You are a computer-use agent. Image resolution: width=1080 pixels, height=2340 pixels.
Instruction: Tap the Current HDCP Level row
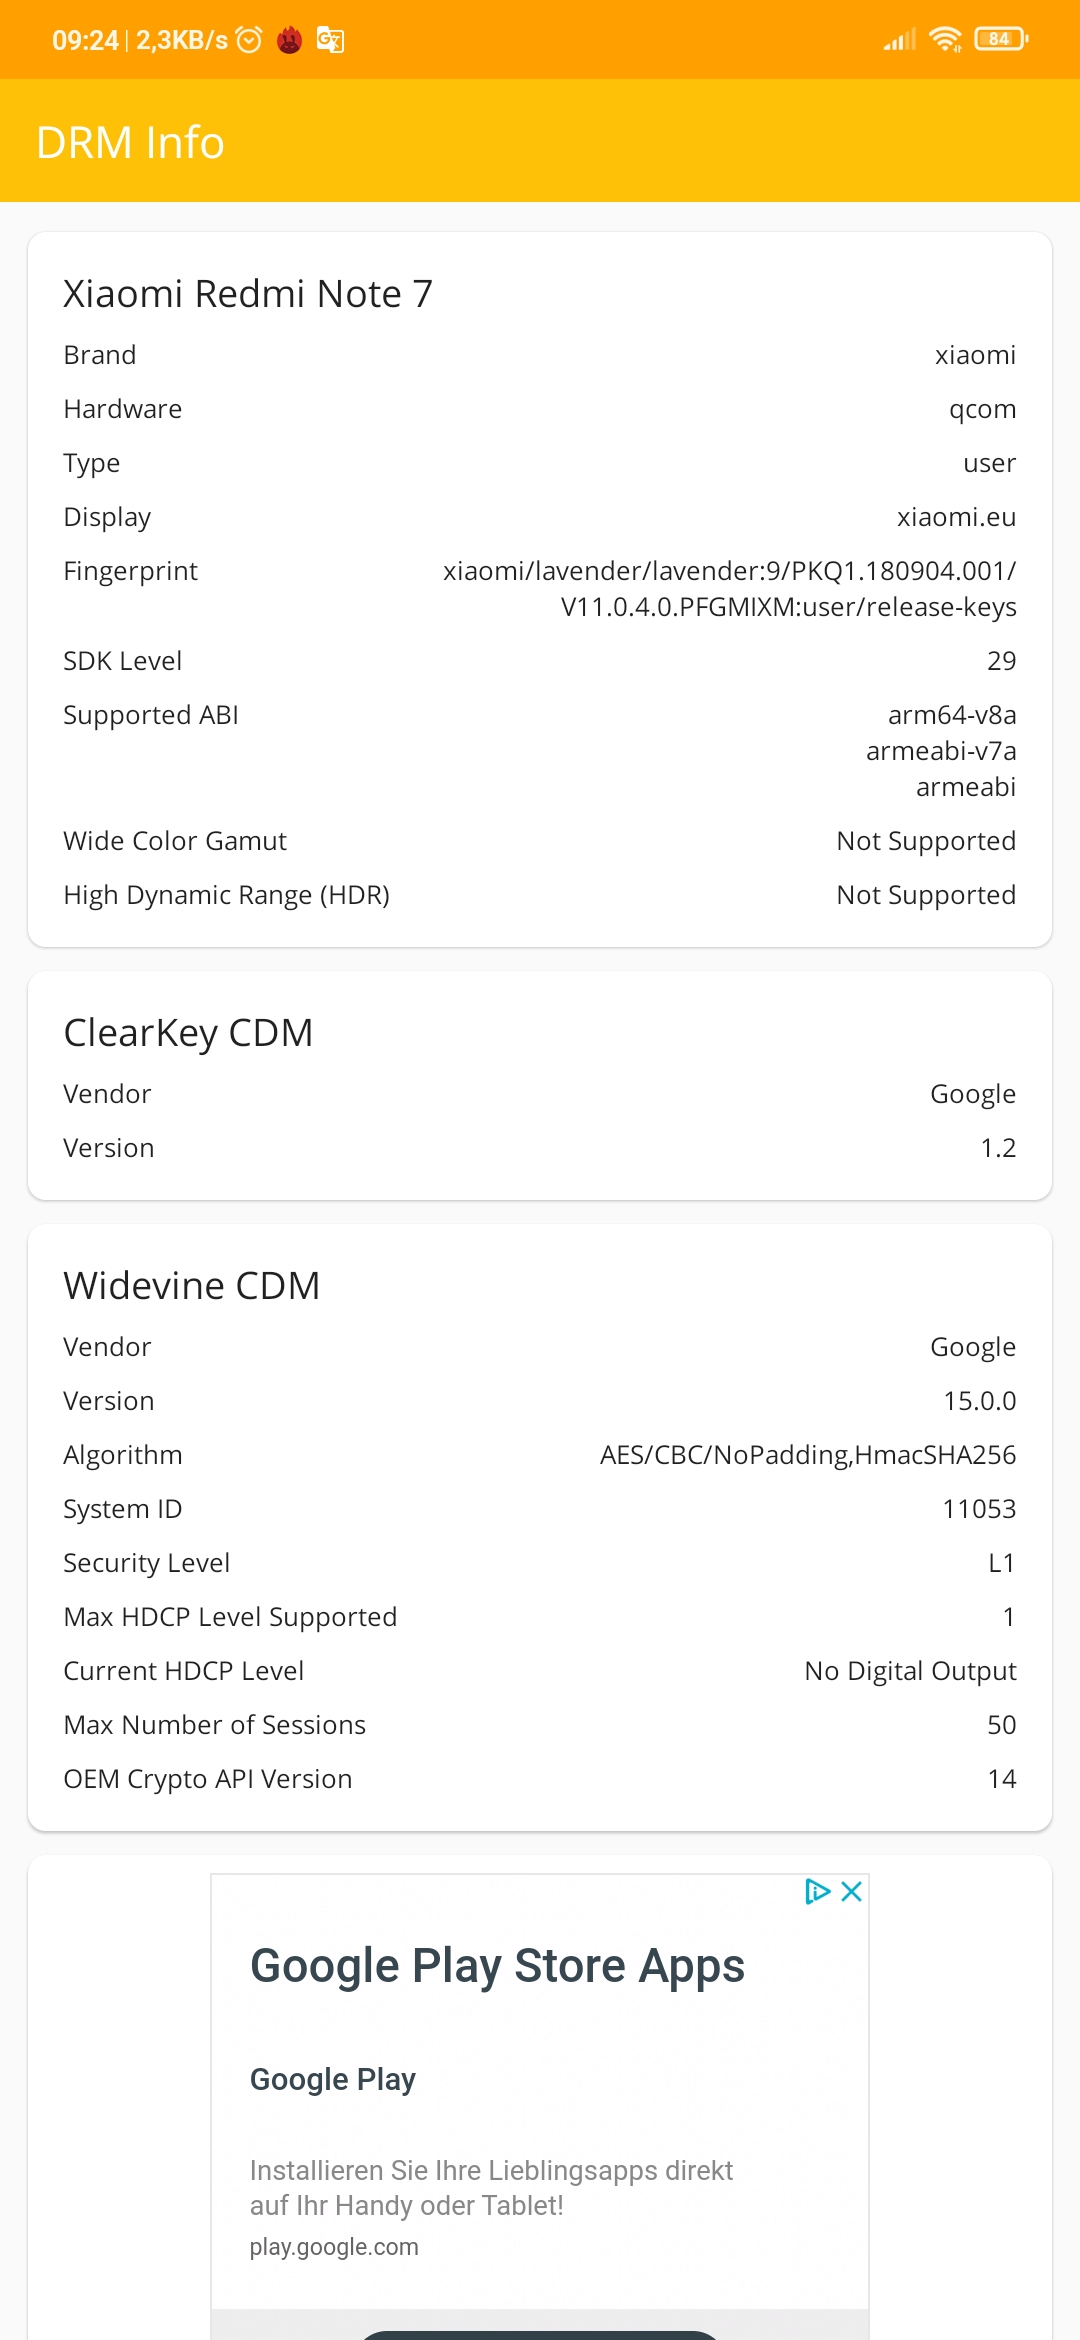(540, 1671)
